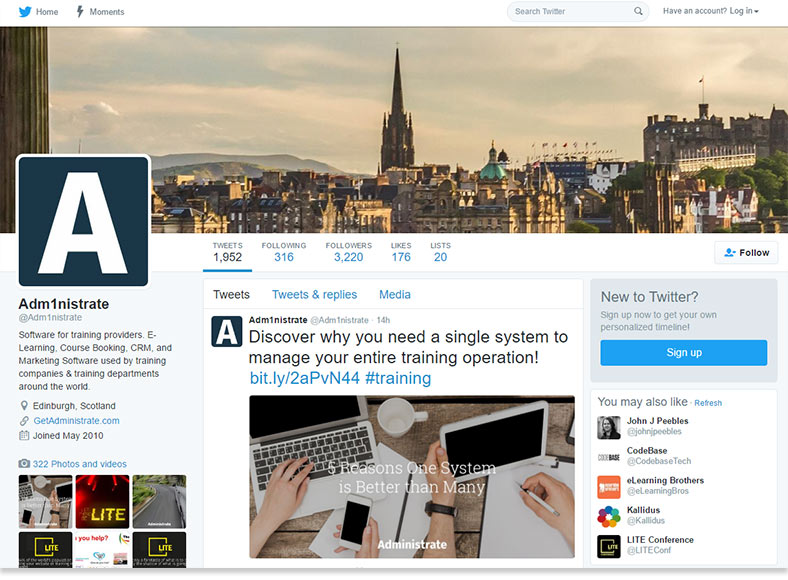
Task: Open the red LITE photo thumbnail
Action: coord(103,501)
